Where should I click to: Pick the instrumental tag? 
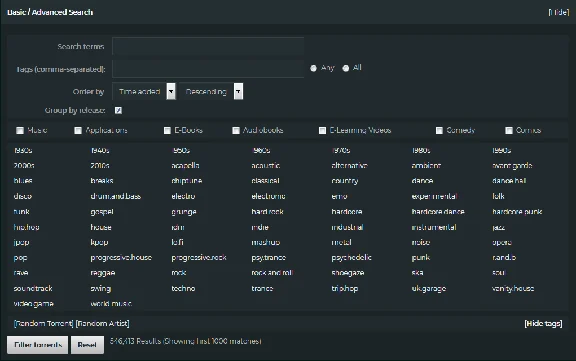[434, 227]
